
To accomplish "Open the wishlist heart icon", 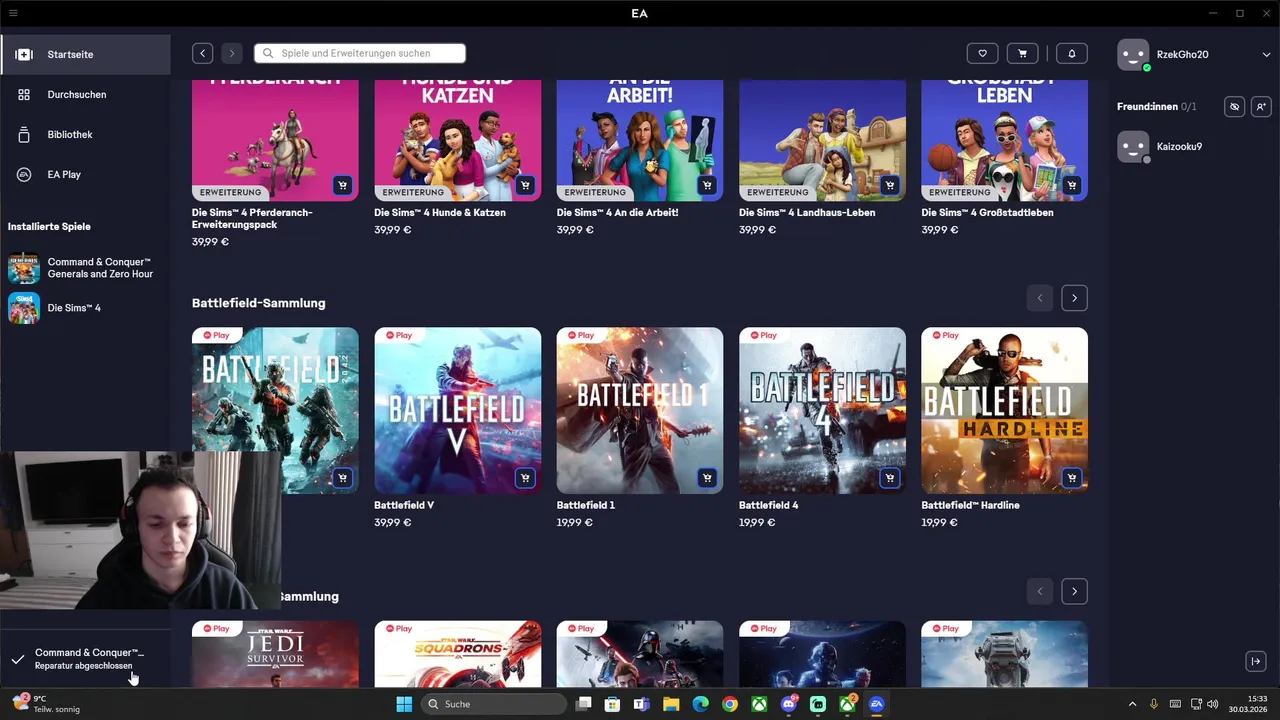I will [982, 53].
